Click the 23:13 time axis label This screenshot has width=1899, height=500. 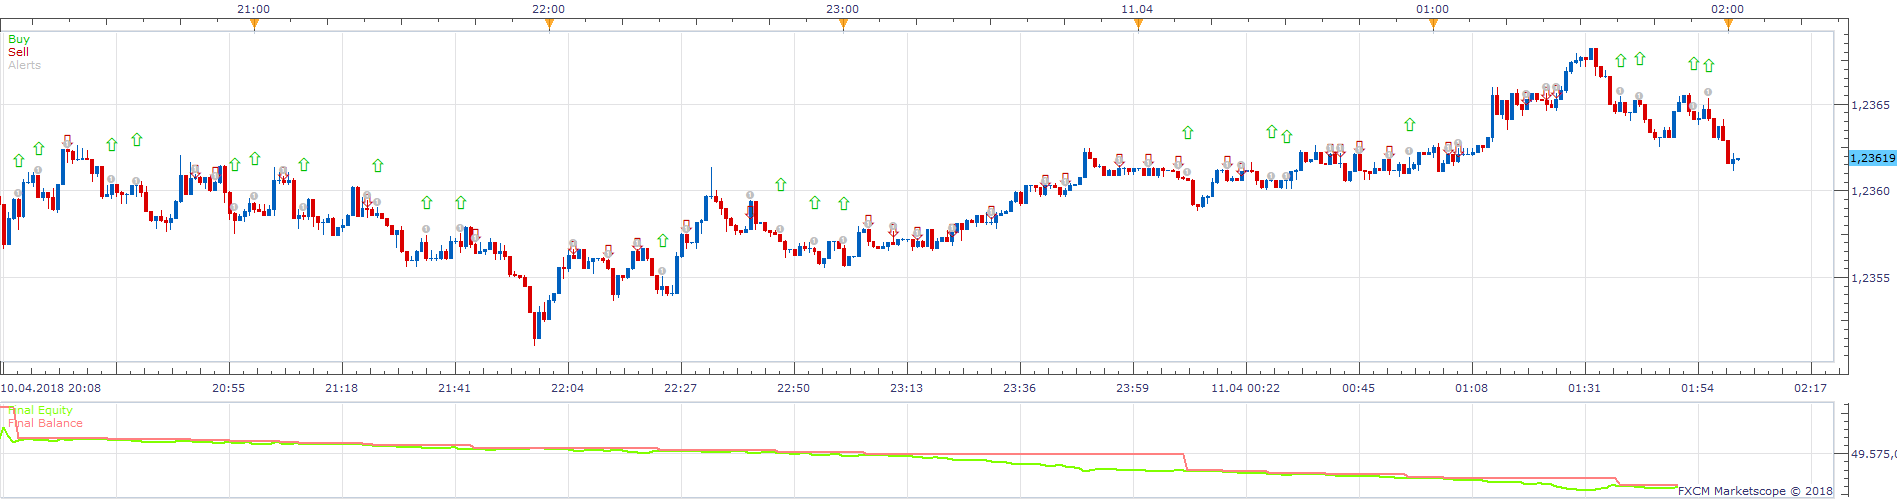906,388
